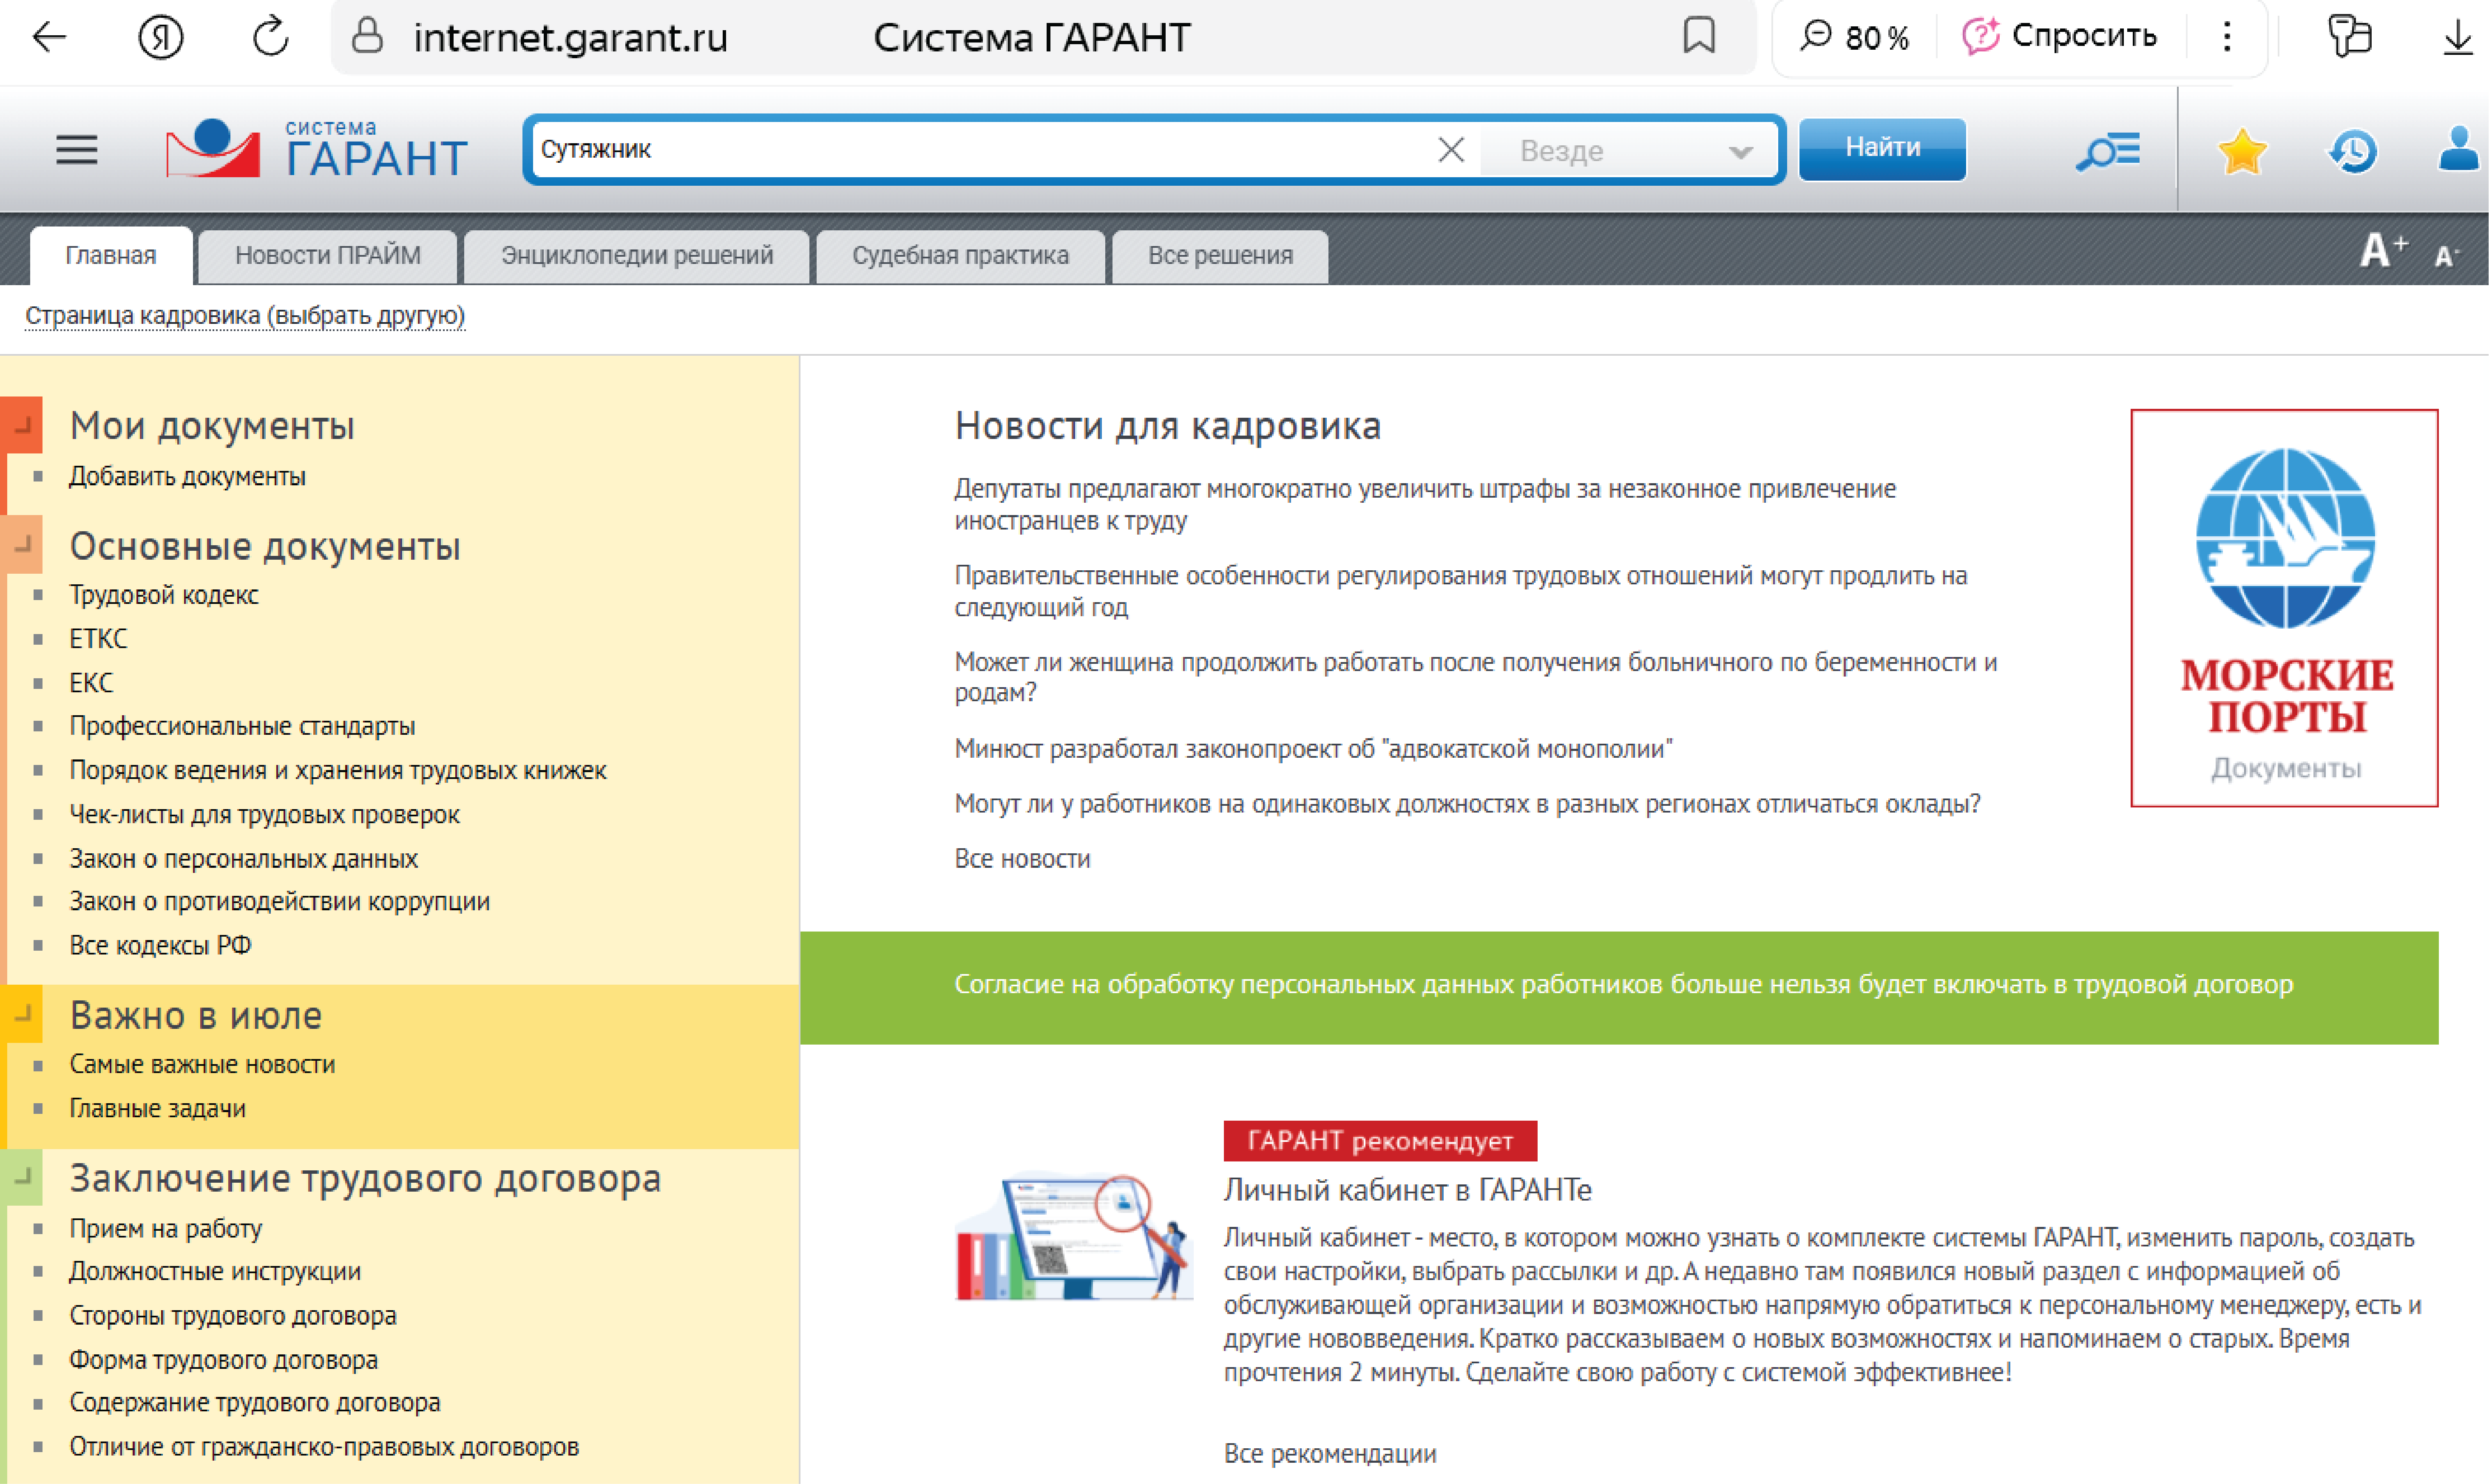Open Самые важные новости
The image size is (2489, 1484).
pyautogui.click(x=202, y=1064)
